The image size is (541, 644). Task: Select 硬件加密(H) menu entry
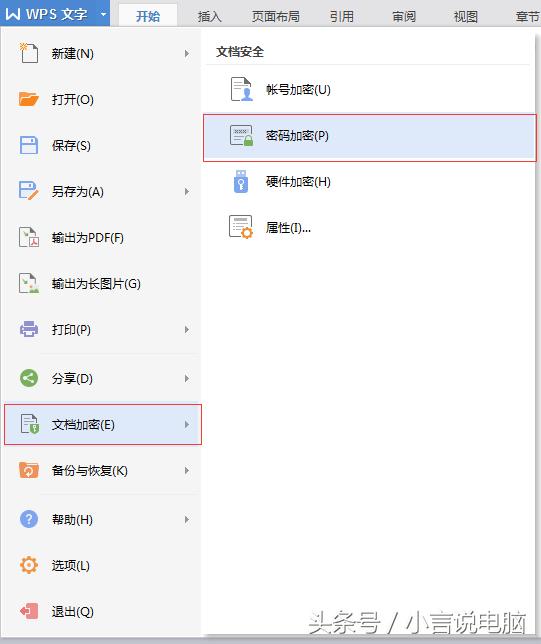tap(370, 182)
